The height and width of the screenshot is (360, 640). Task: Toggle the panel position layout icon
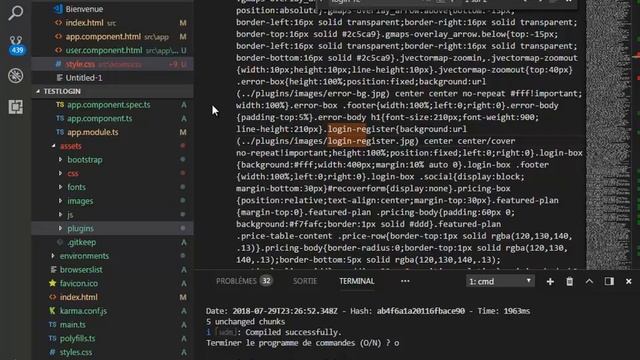pos(609,281)
